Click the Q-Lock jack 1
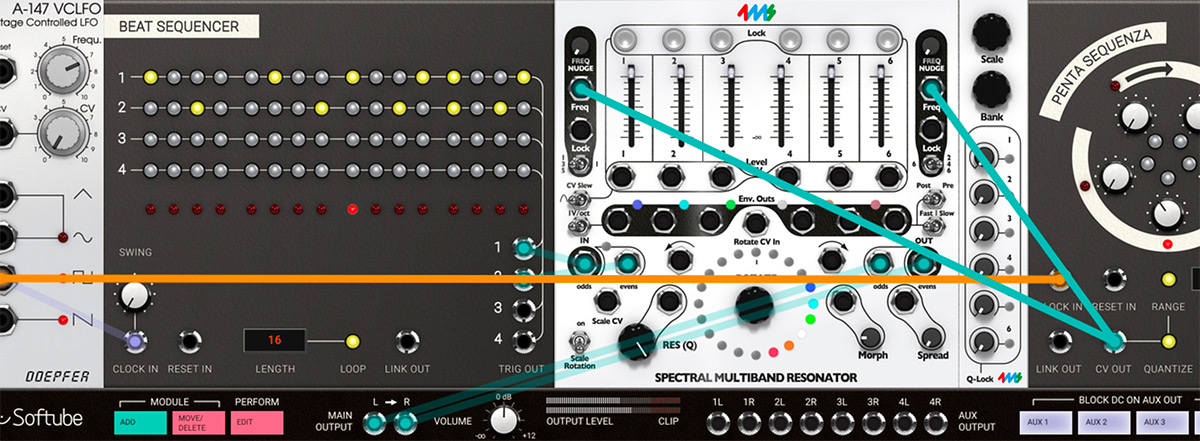 986,155
